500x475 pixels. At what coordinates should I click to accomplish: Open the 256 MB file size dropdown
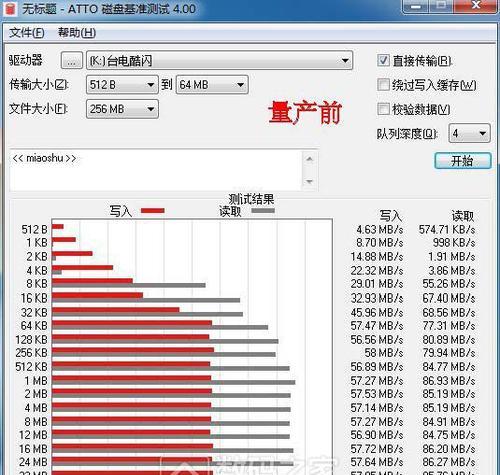click(x=122, y=109)
